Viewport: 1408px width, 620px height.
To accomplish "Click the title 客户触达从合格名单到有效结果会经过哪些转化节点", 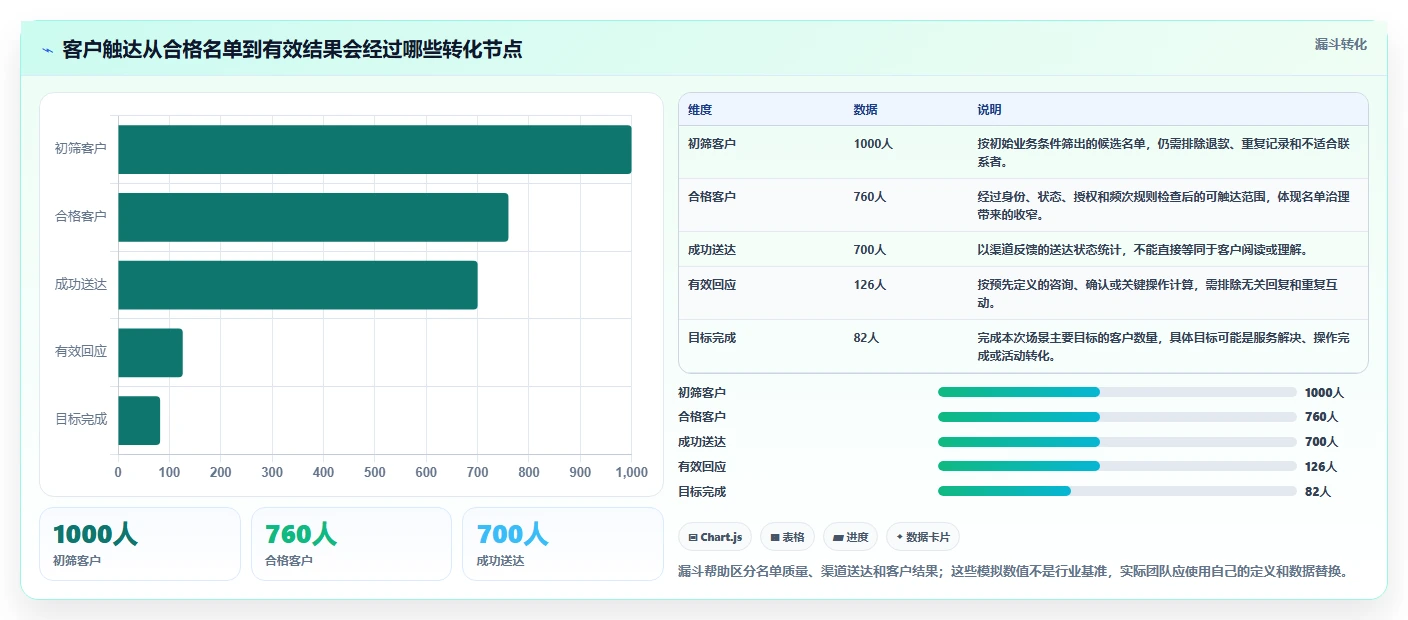I will tap(292, 50).
